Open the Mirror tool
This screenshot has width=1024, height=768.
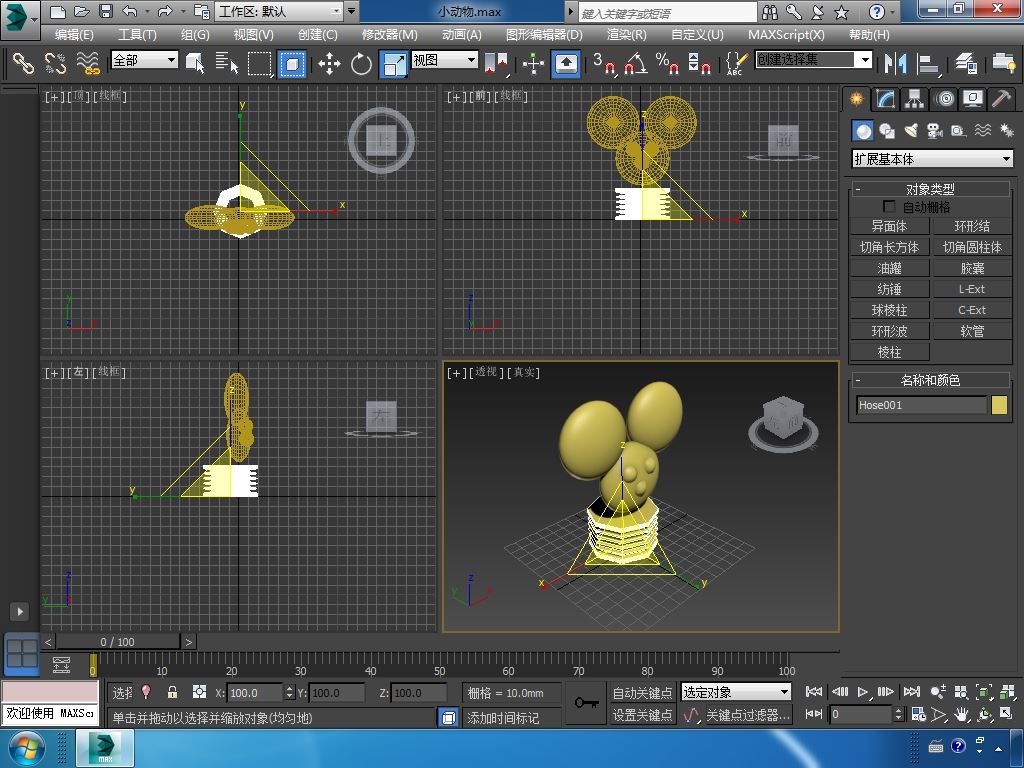pos(895,63)
